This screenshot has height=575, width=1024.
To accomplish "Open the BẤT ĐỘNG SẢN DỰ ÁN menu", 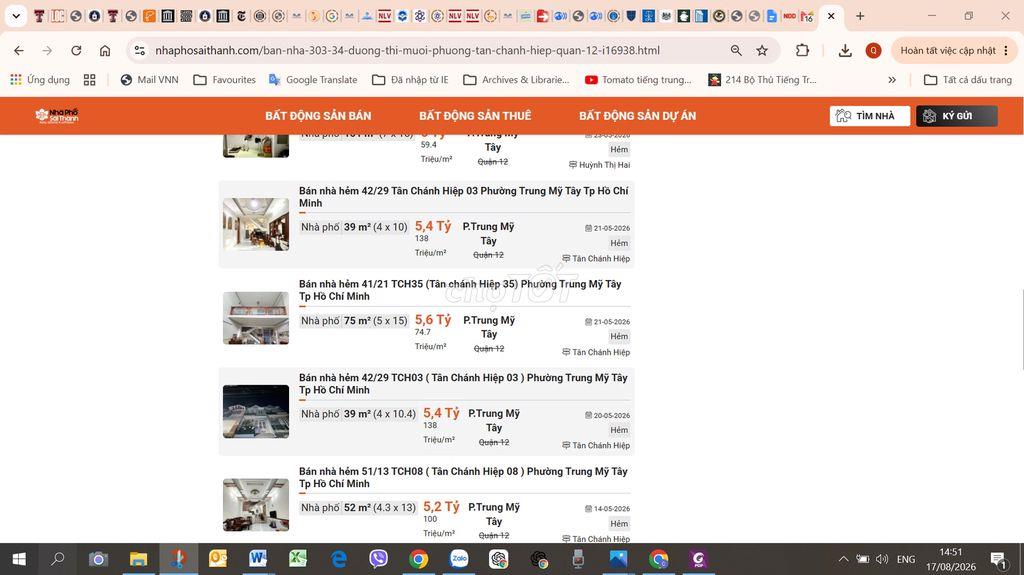I will (x=637, y=116).
